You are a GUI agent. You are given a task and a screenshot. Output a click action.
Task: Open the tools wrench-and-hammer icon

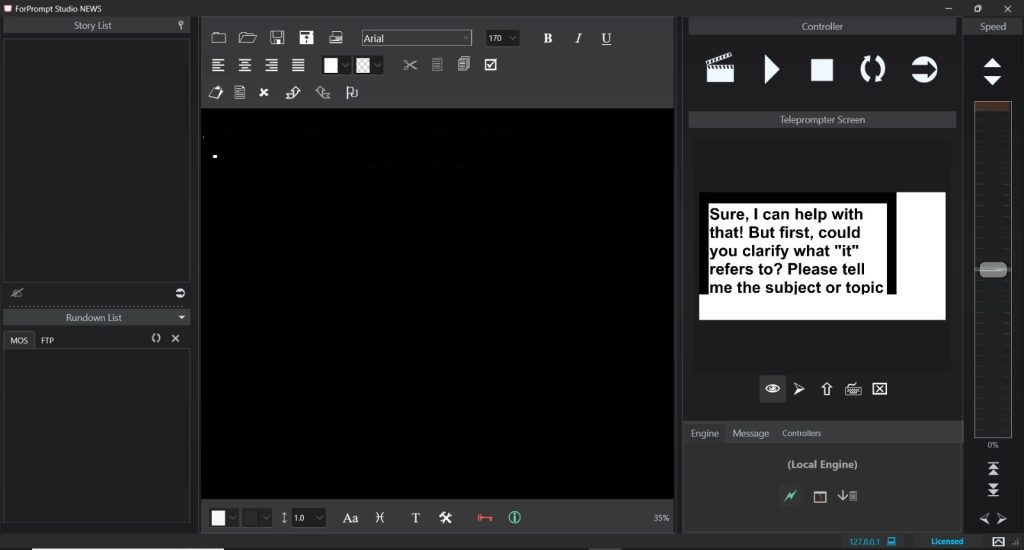(x=446, y=517)
